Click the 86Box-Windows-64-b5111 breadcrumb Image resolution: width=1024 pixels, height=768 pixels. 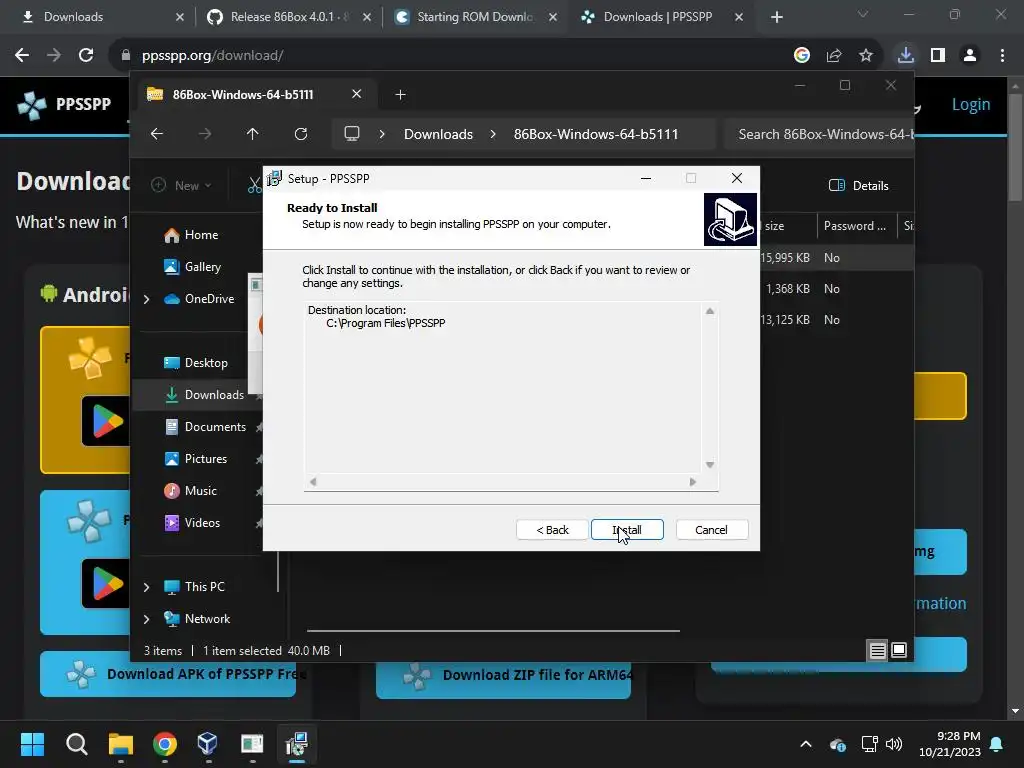pyautogui.click(x=596, y=134)
